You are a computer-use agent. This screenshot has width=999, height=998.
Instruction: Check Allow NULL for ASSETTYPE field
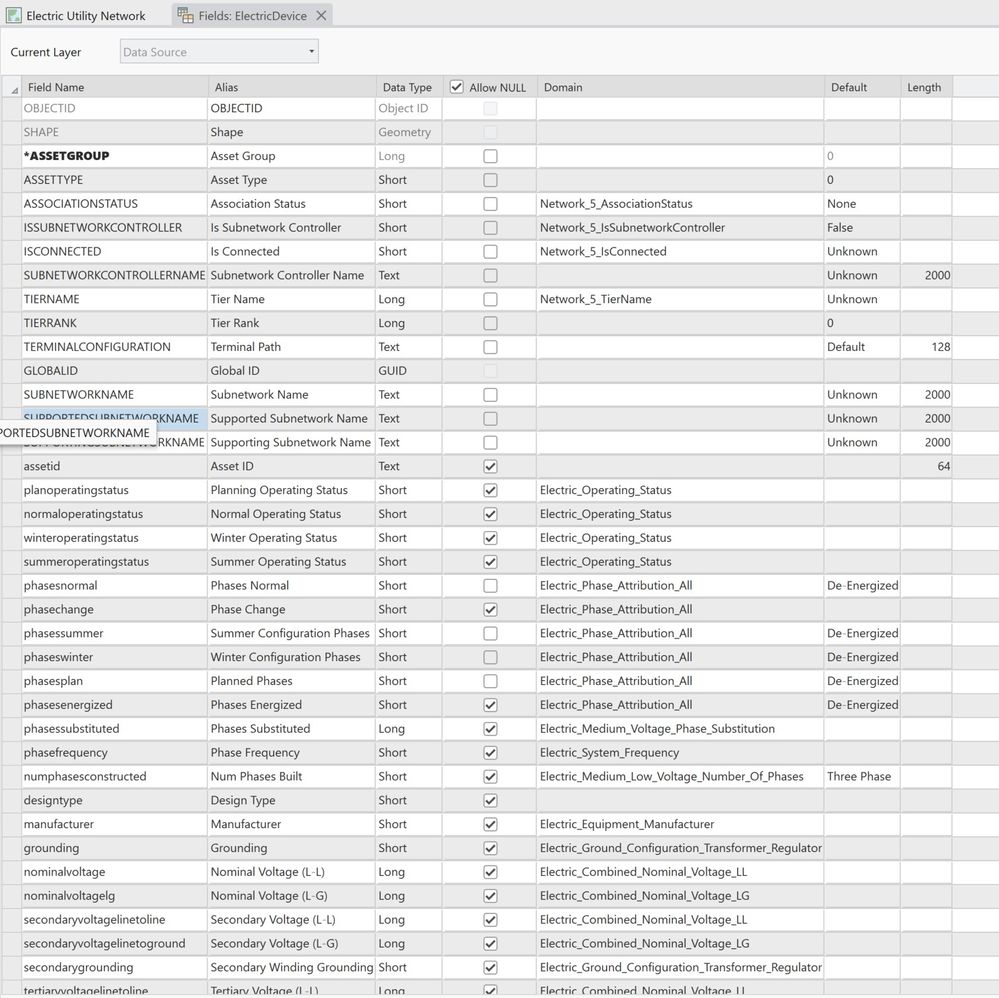(490, 180)
